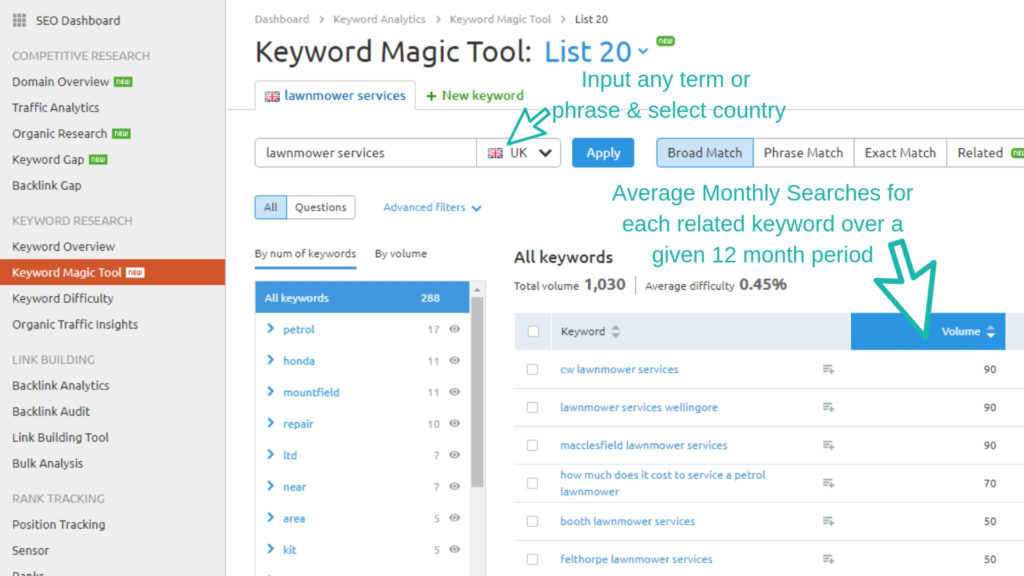Click the plus icon for New keyword

coord(431,96)
